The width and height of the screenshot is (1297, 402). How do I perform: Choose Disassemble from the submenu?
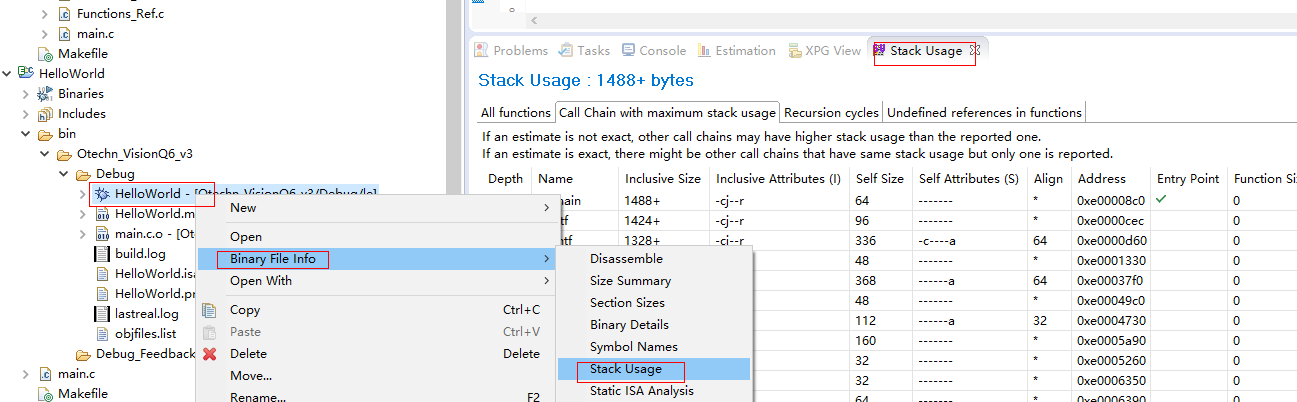click(626, 259)
